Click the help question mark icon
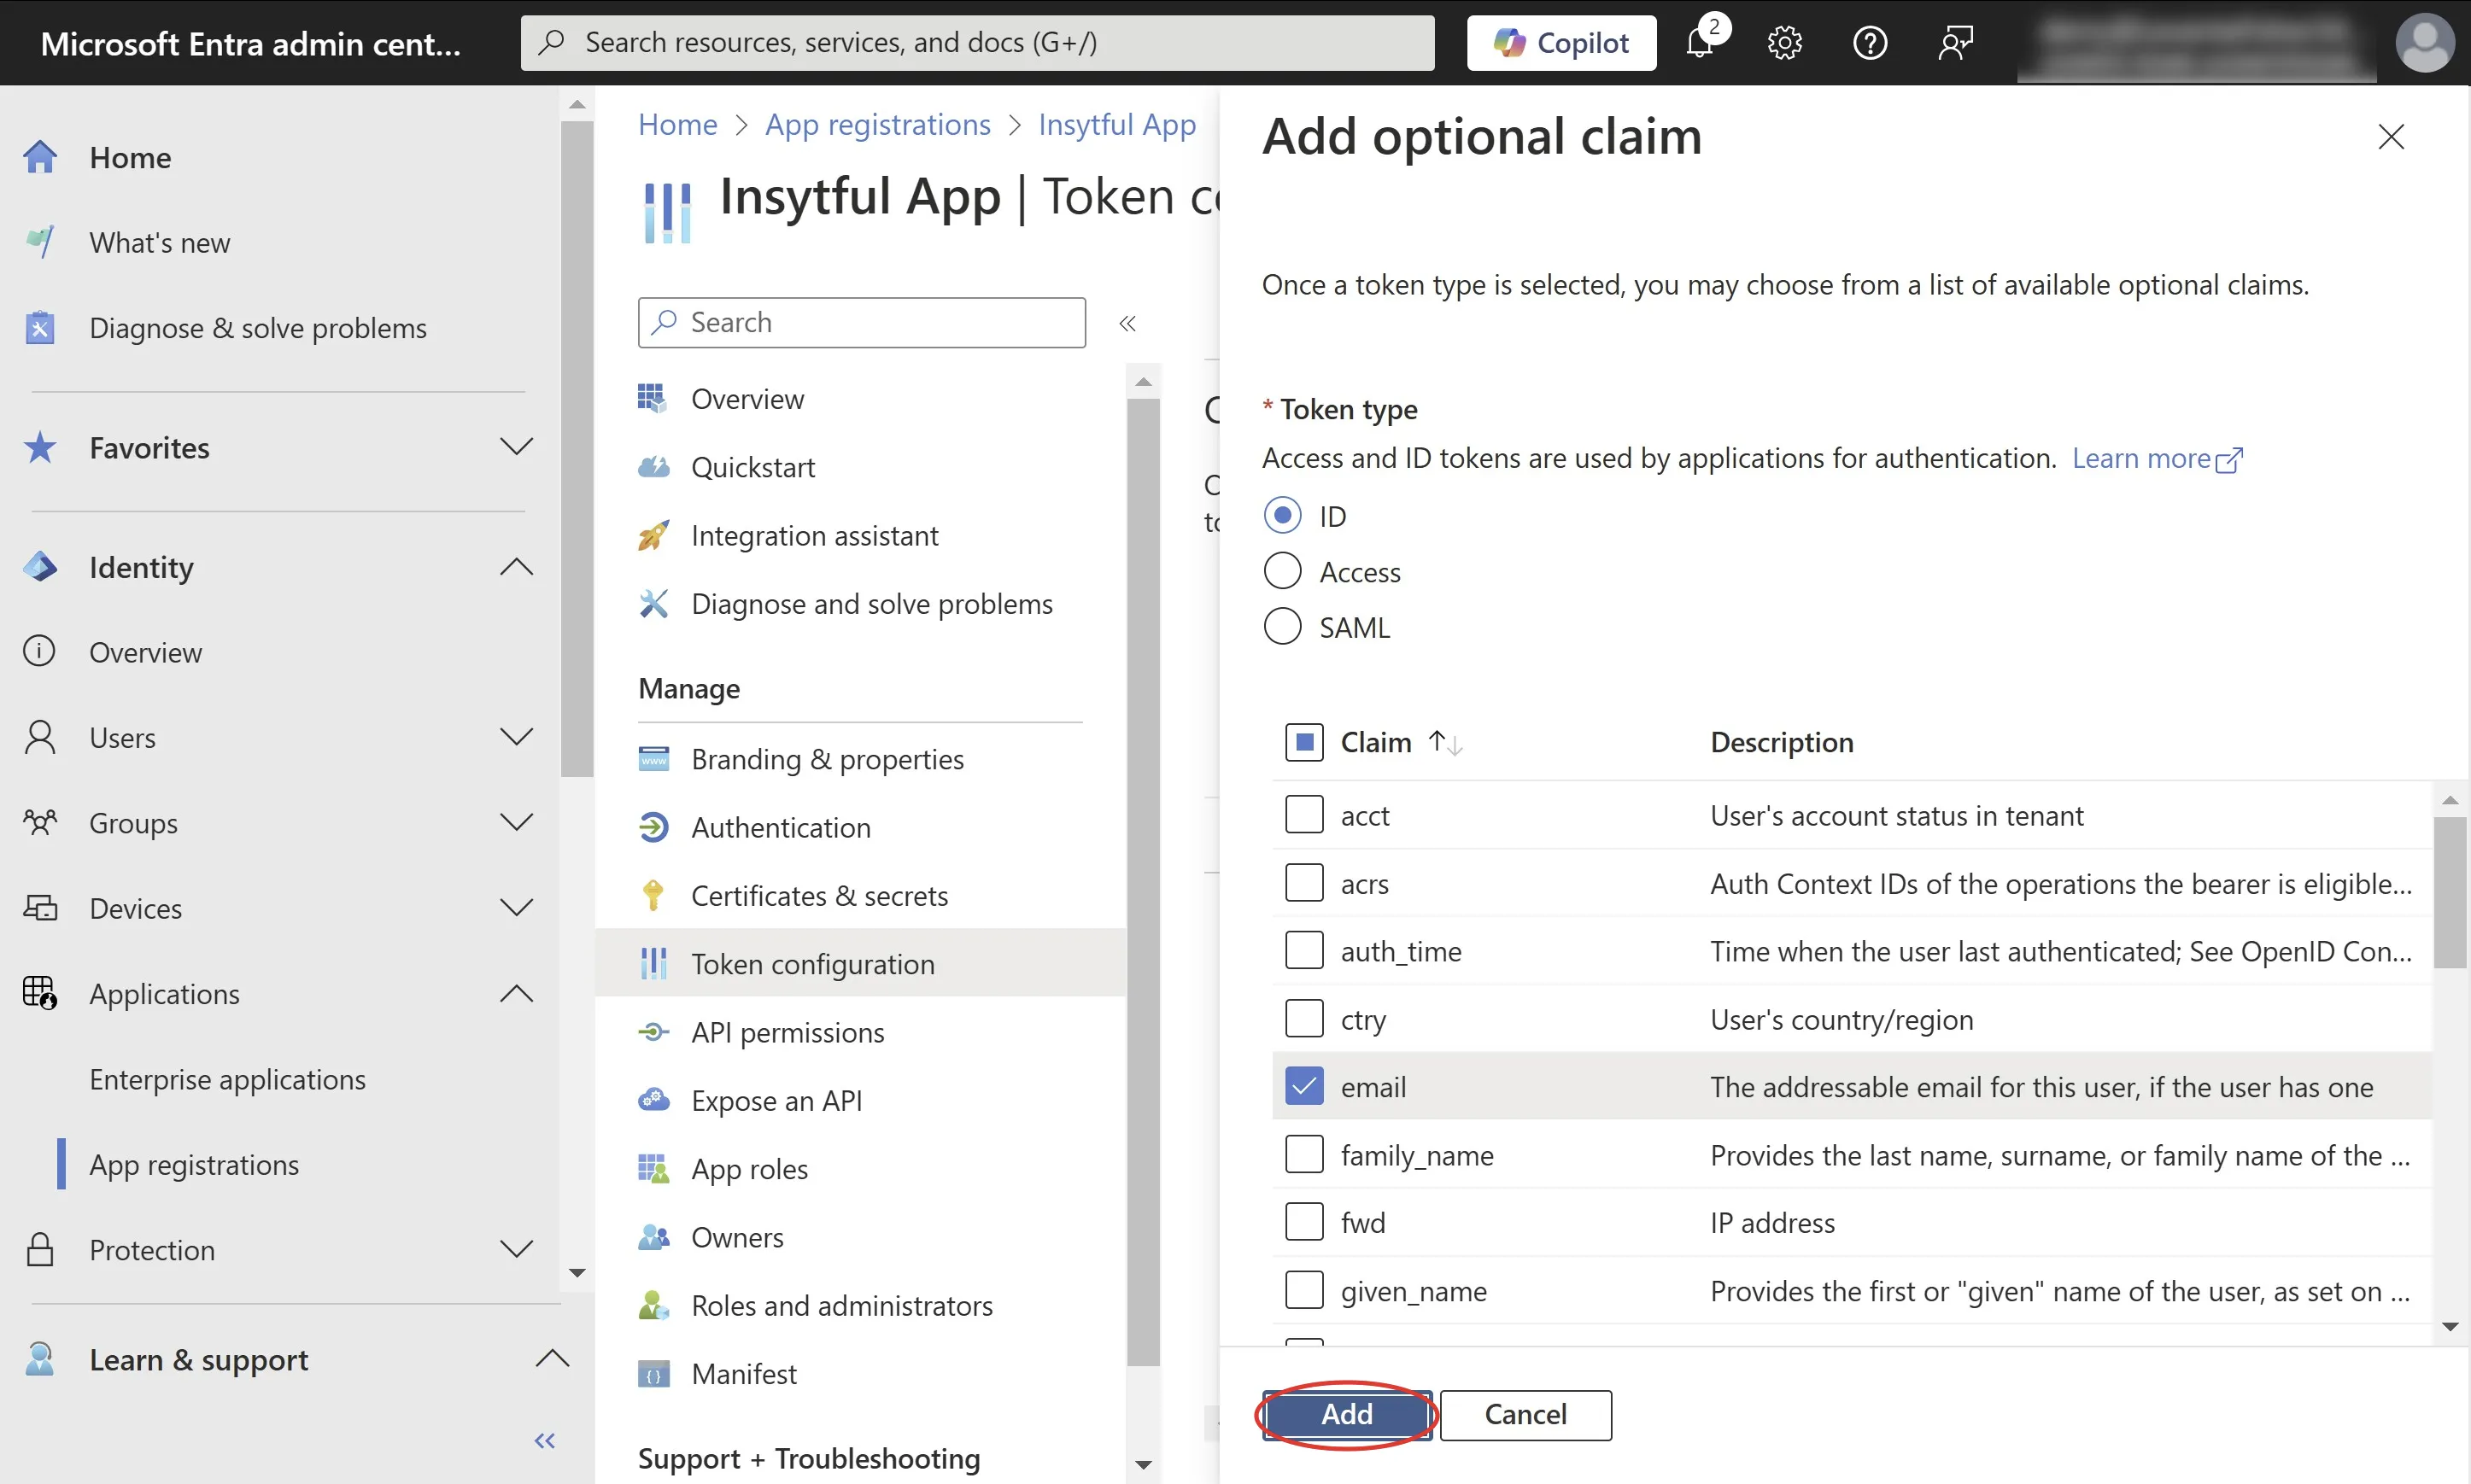2471x1484 pixels. [x=1869, y=43]
